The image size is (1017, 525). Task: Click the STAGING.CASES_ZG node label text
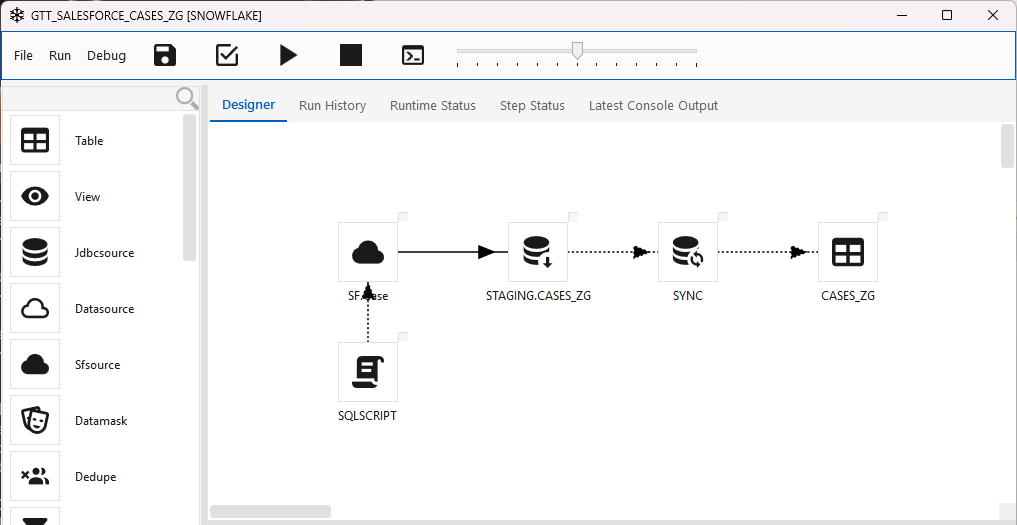pos(538,296)
